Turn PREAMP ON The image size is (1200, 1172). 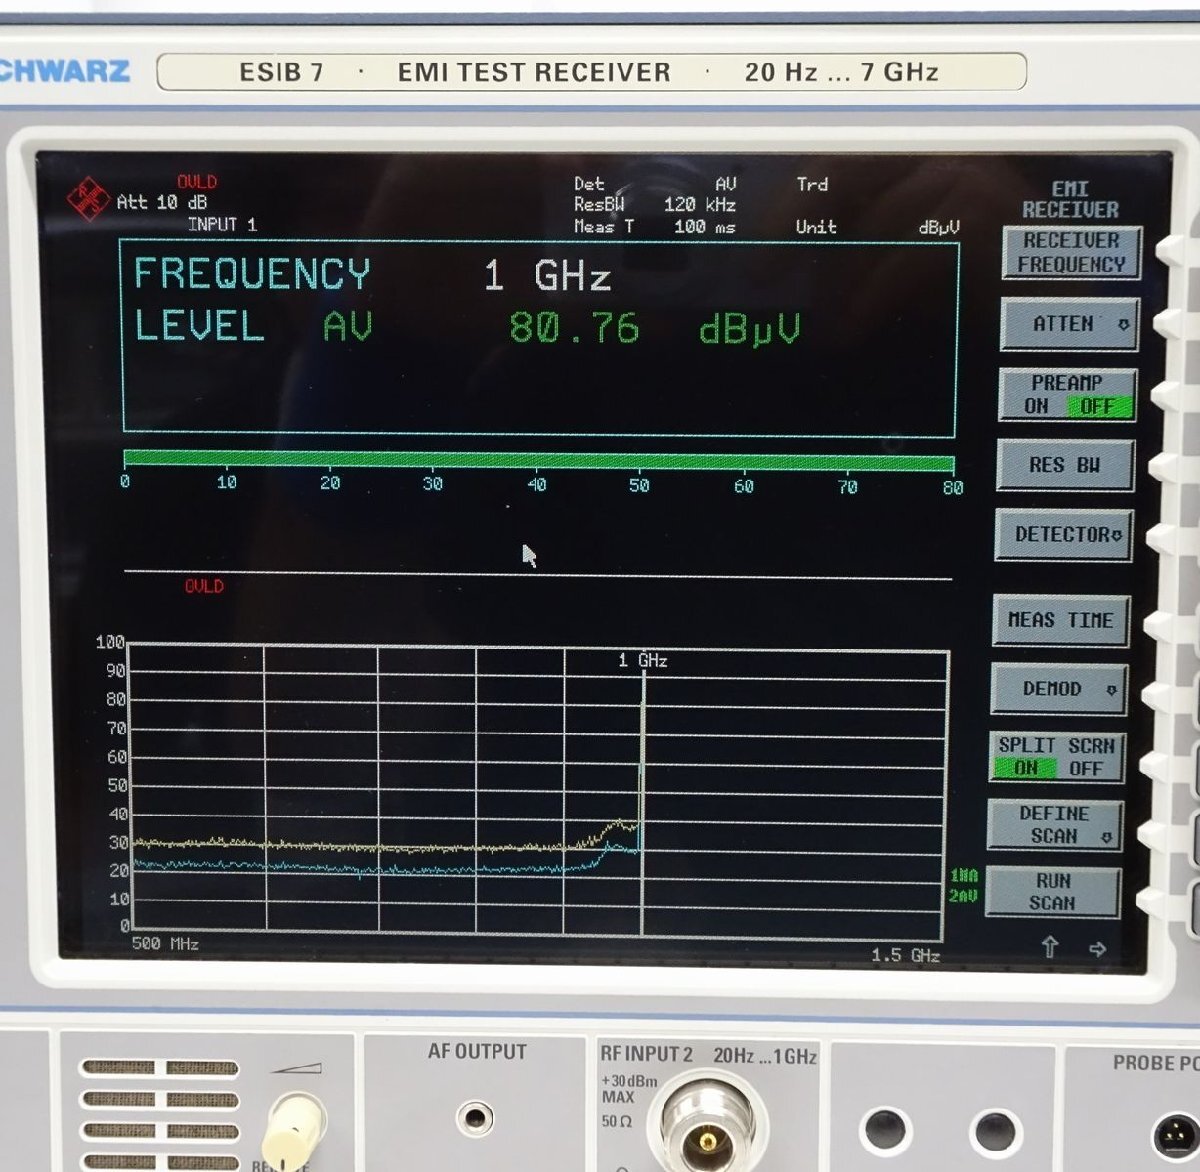coord(1036,406)
